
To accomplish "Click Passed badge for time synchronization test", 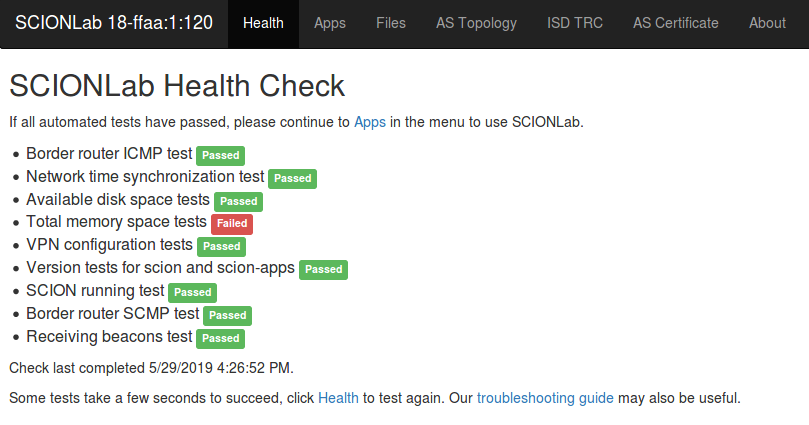I will tap(293, 178).
